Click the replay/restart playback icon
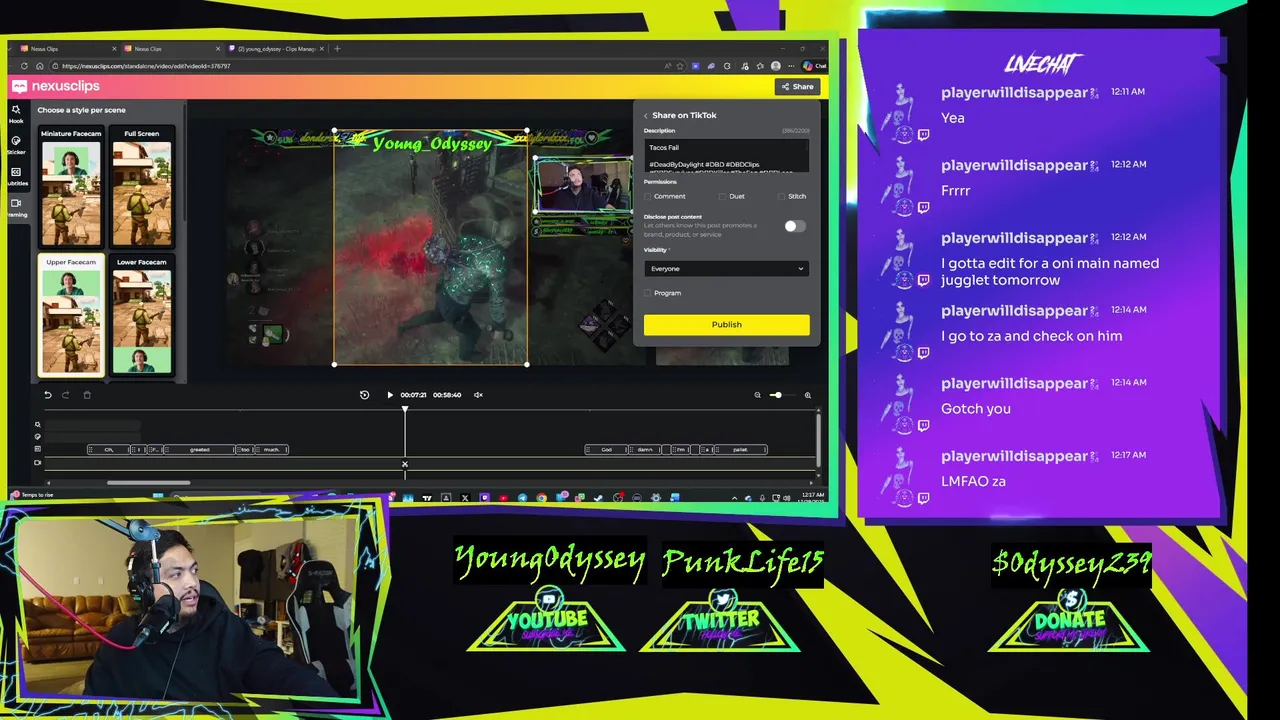1280x720 pixels. [365, 395]
